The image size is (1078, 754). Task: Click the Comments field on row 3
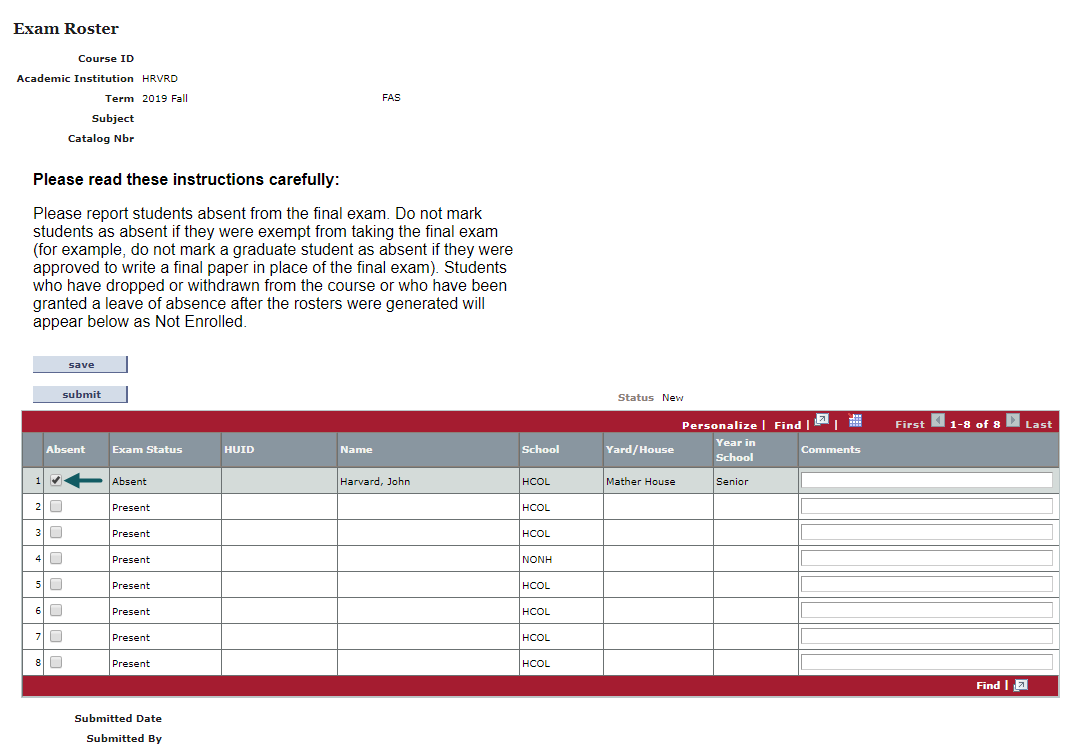925,532
